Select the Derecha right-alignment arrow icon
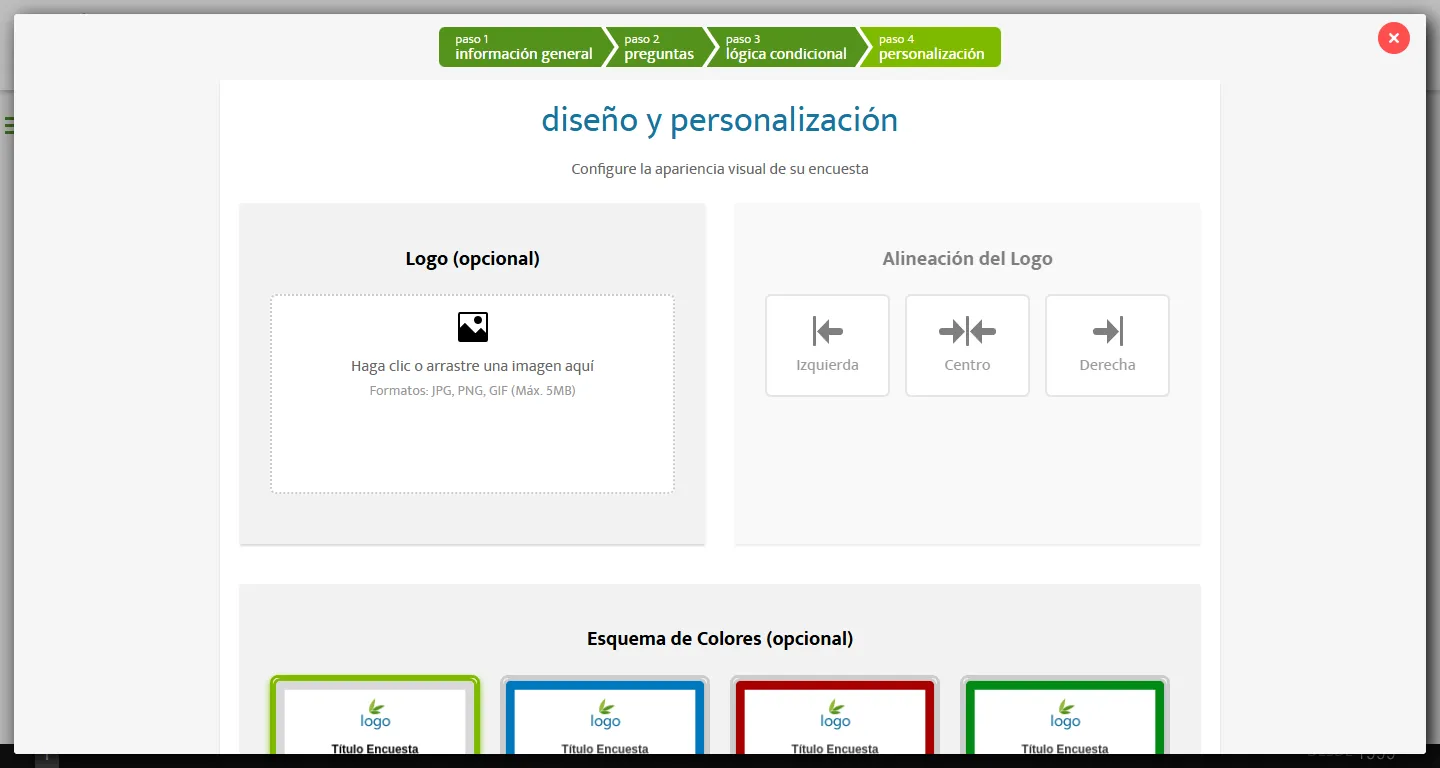This screenshot has width=1440, height=768. tap(1107, 330)
